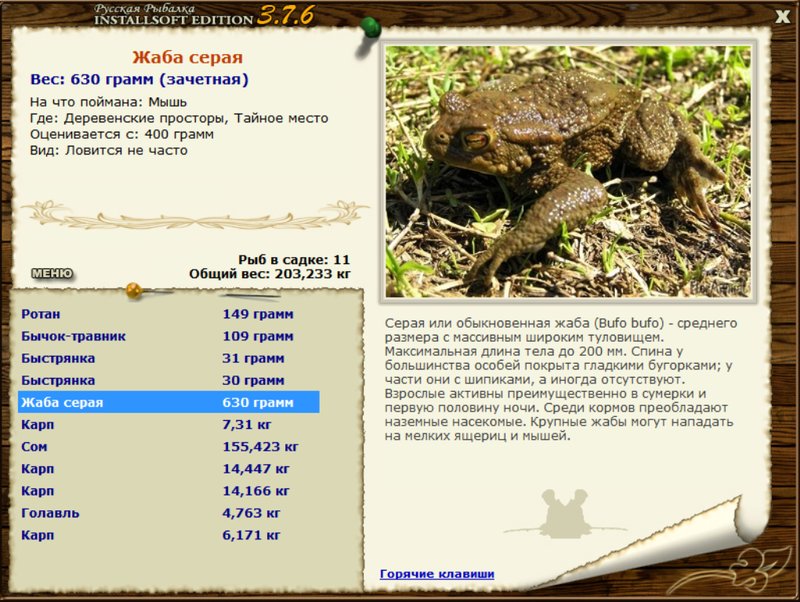The height and width of the screenshot is (602, 800).
Task: Click Общий вес: 203,233 кг total
Action: tap(269, 274)
